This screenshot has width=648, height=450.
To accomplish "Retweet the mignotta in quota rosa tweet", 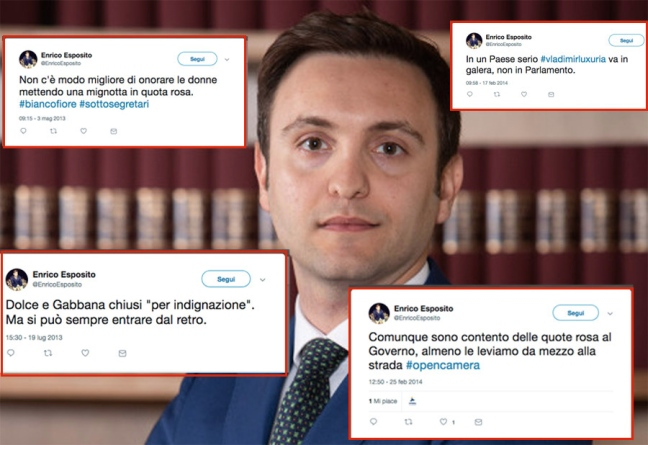I will point(53,131).
